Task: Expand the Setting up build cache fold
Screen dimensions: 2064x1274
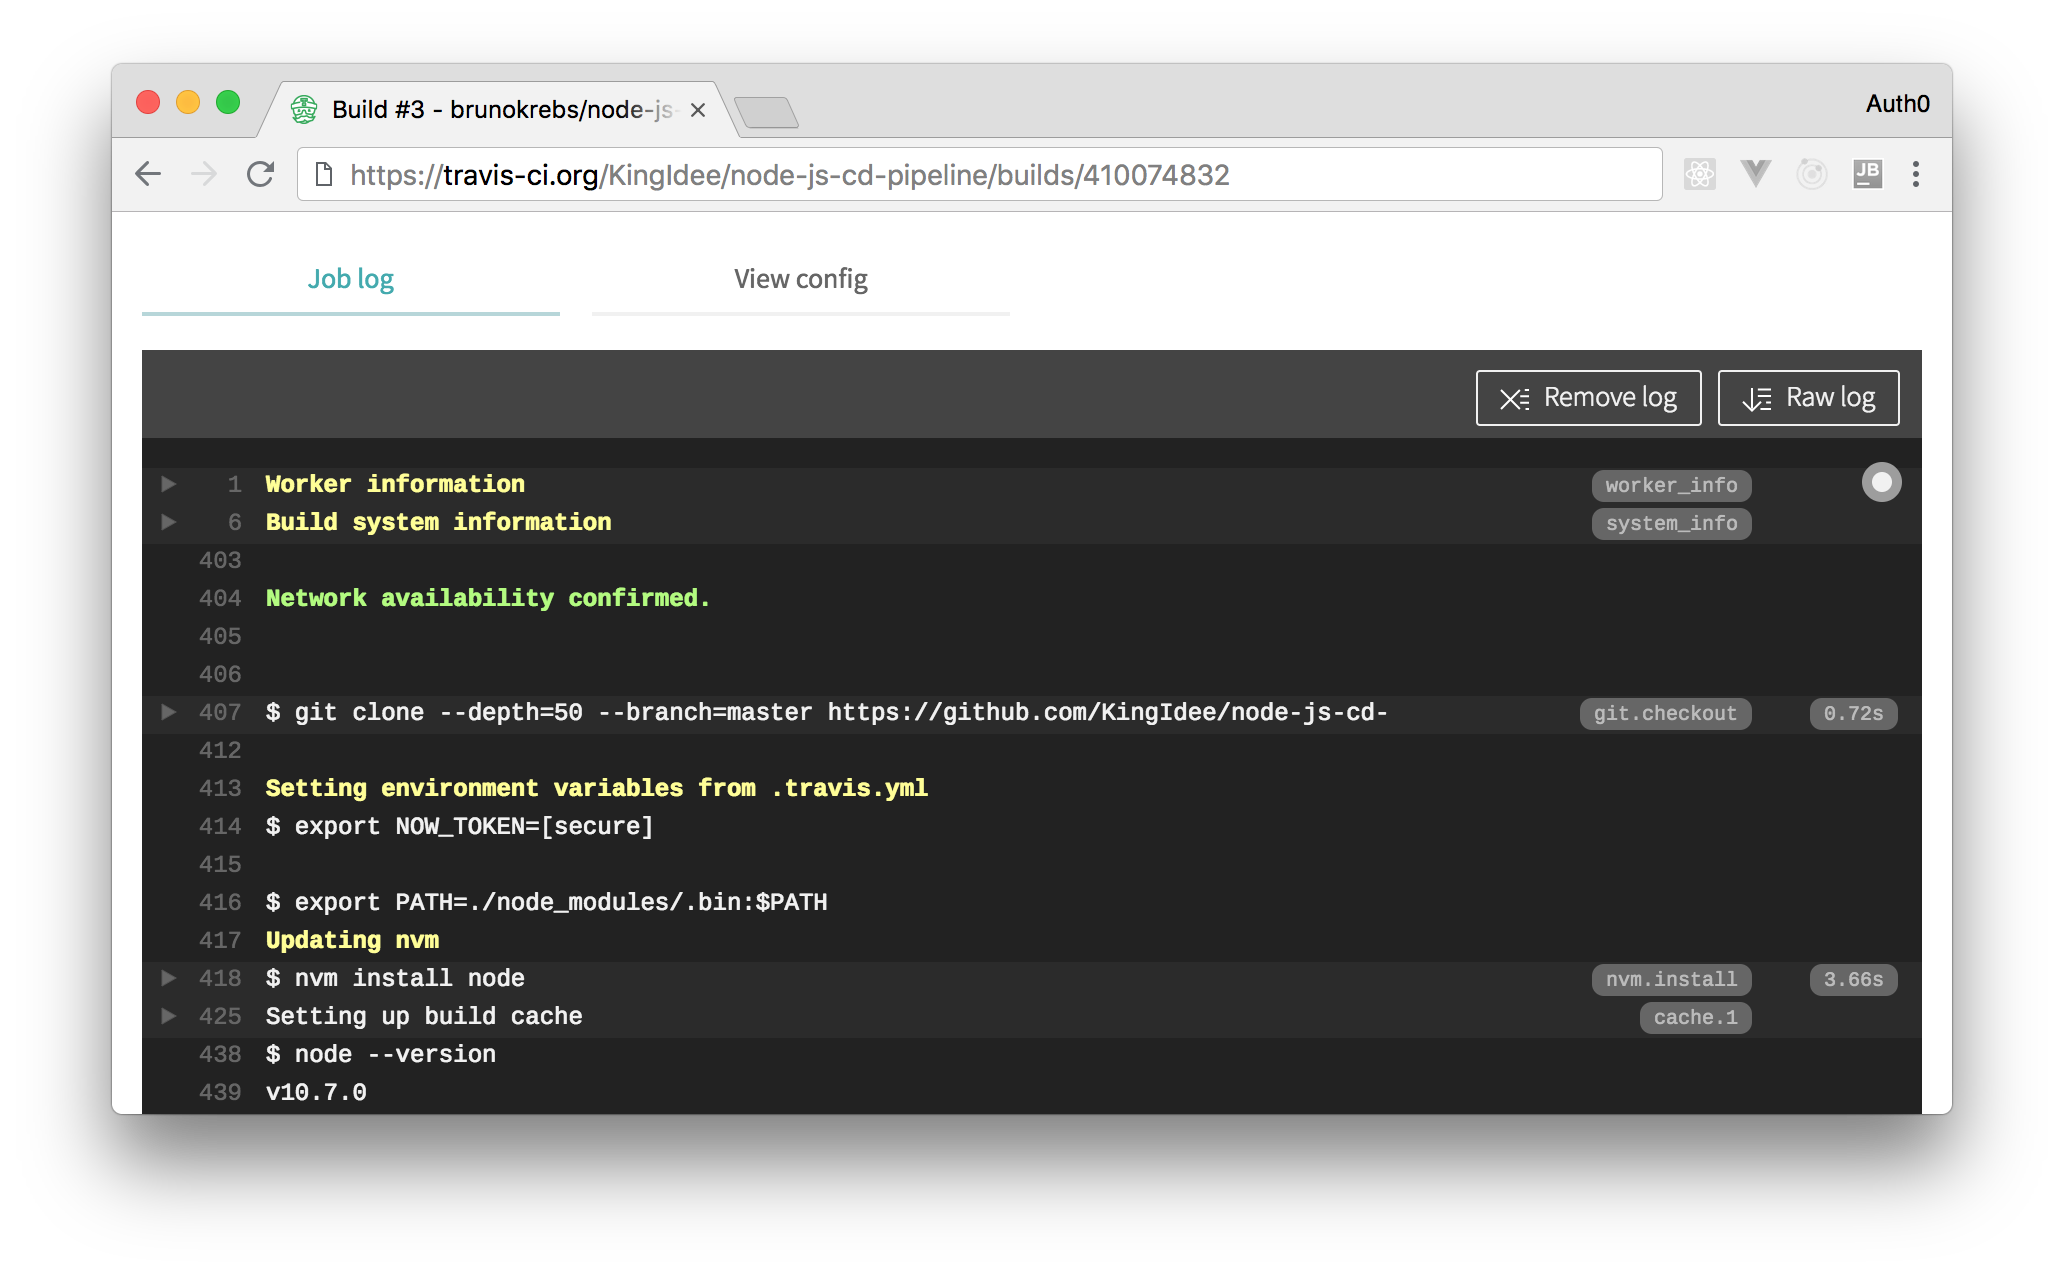Action: (169, 1016)
